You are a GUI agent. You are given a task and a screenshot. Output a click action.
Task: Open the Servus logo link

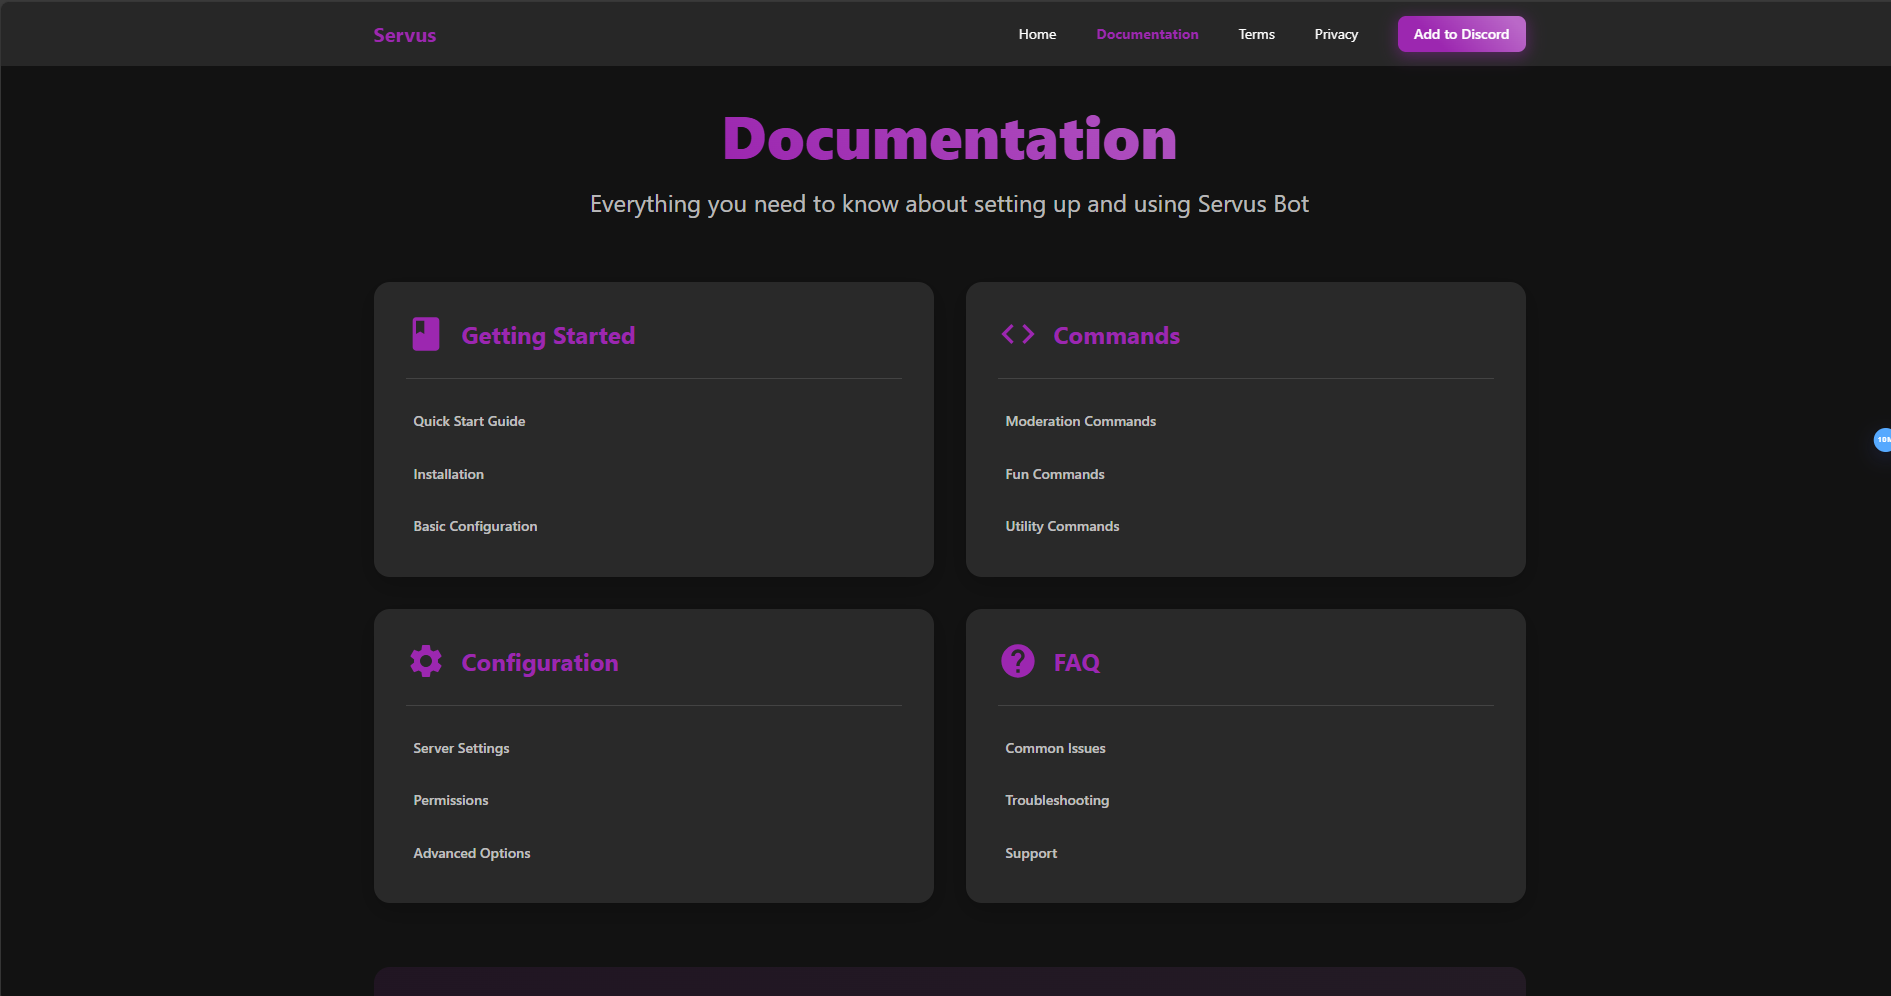tap(405, 35)
